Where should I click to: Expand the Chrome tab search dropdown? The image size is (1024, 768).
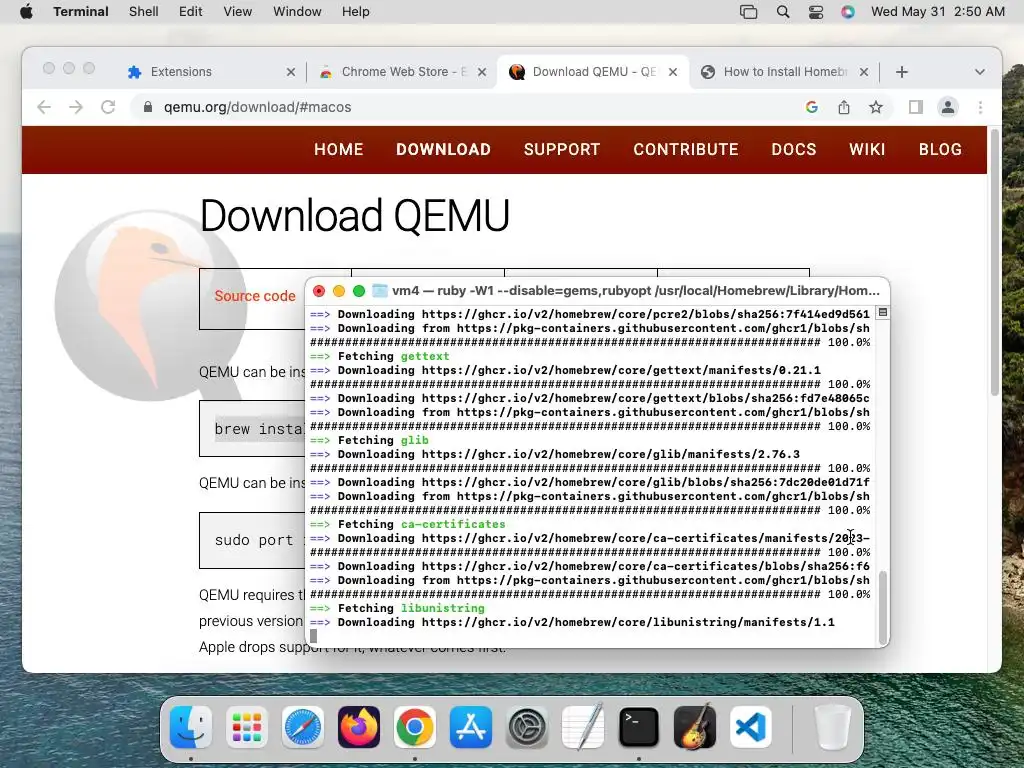click(980, 72)
